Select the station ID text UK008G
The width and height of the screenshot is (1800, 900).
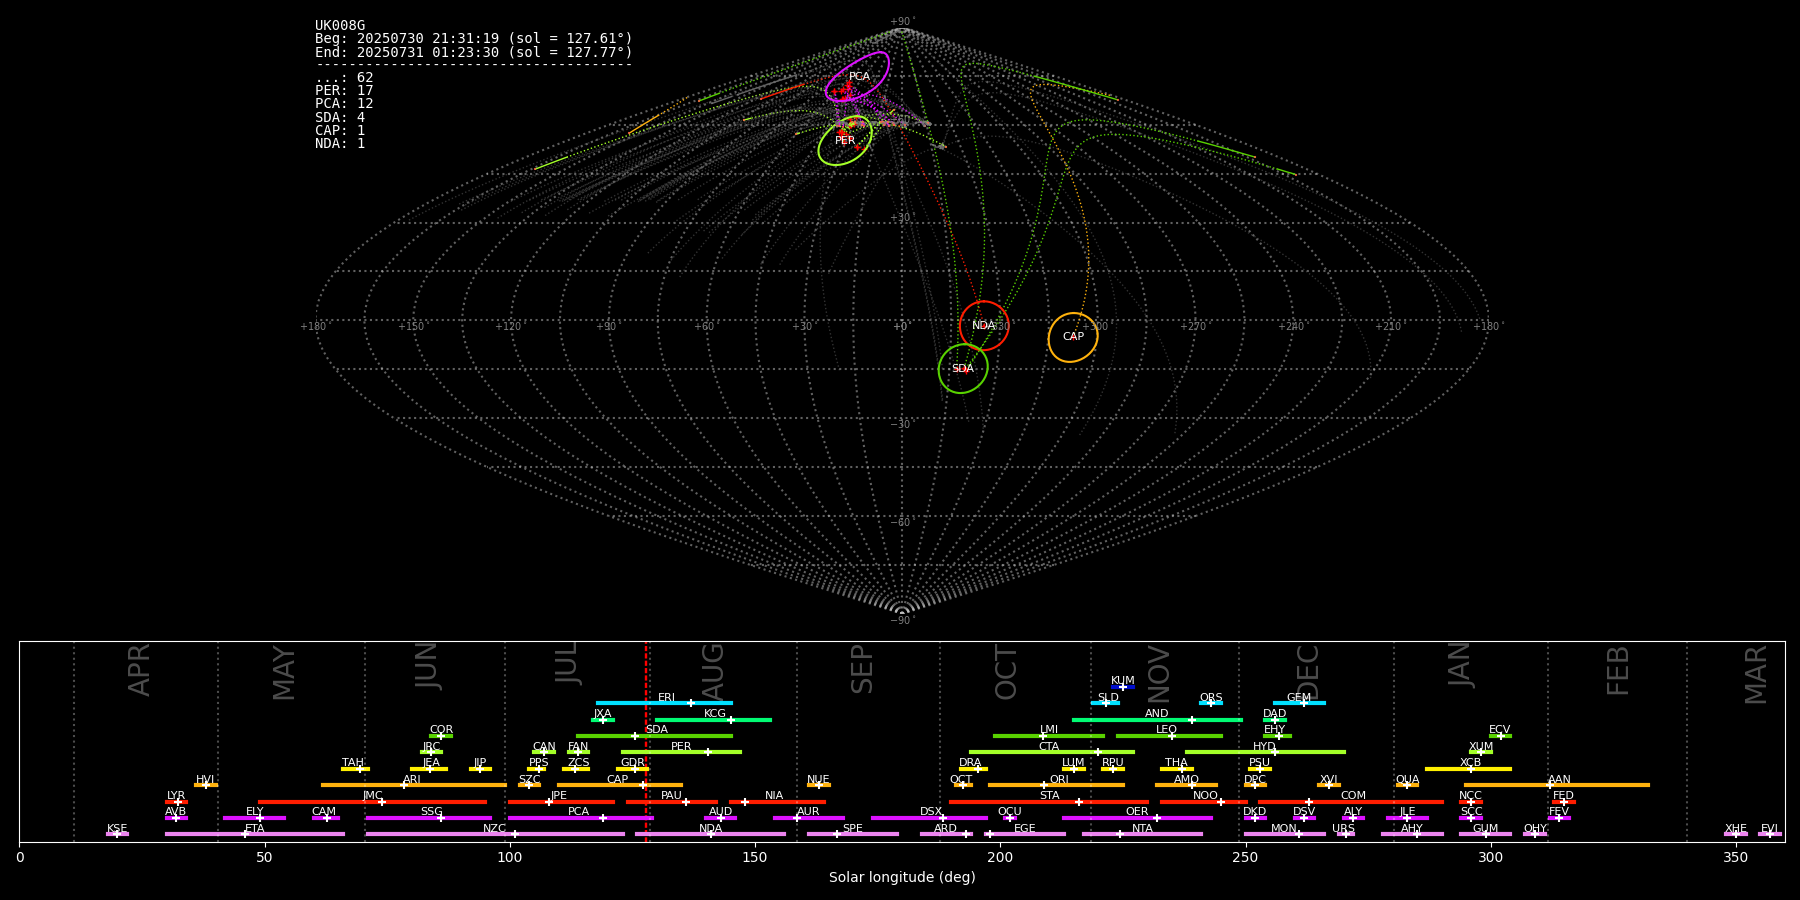tap(340, 25)
